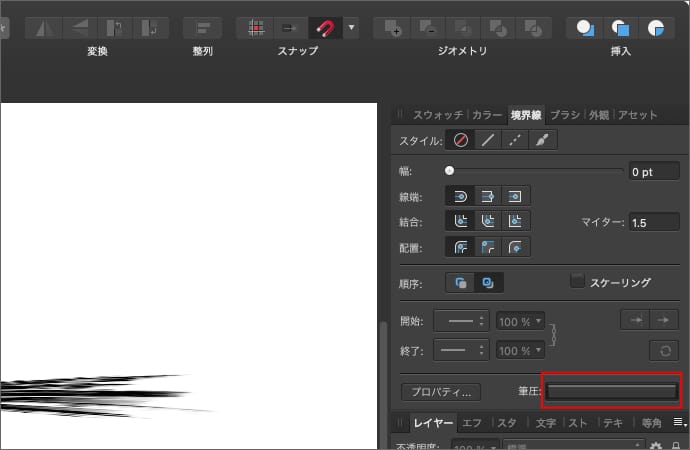Switch to the ブラシ tab
This screenshot has width=690, height=450.
click(x=565, y=115)
